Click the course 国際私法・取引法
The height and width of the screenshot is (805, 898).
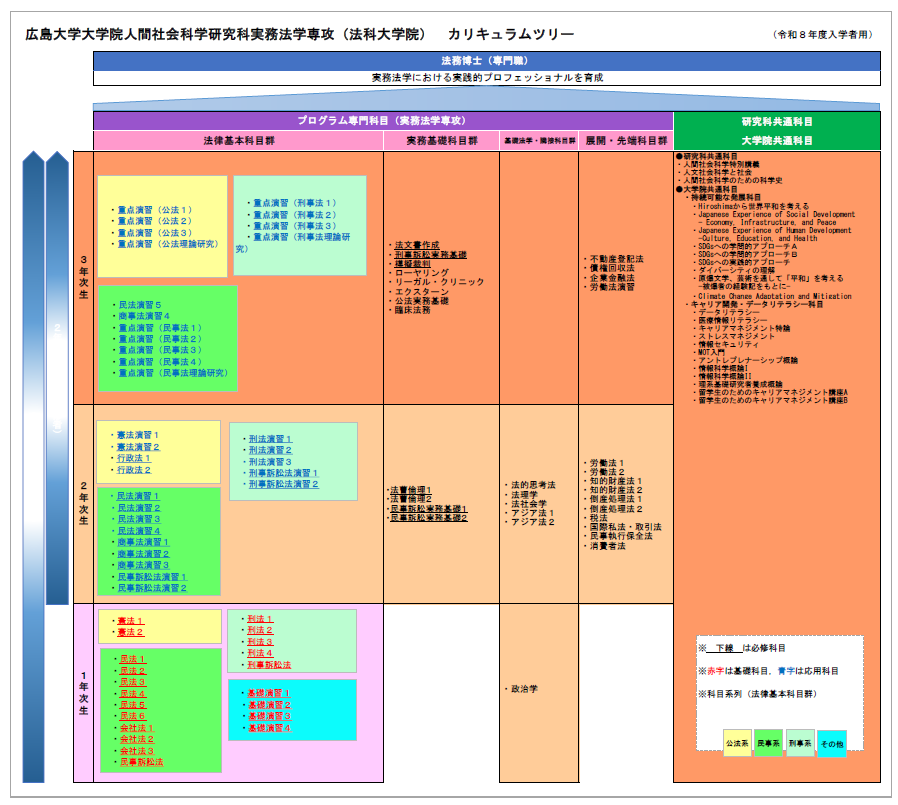pos(625,527)
